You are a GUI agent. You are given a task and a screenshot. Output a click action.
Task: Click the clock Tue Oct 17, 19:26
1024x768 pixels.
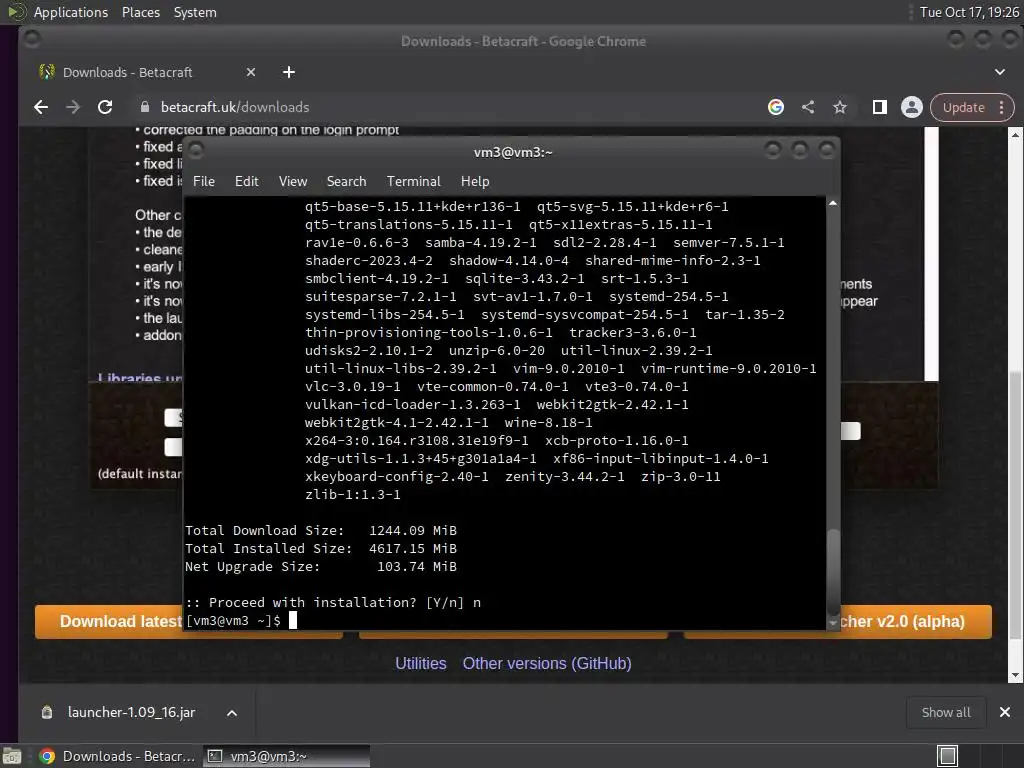point(969,12)
